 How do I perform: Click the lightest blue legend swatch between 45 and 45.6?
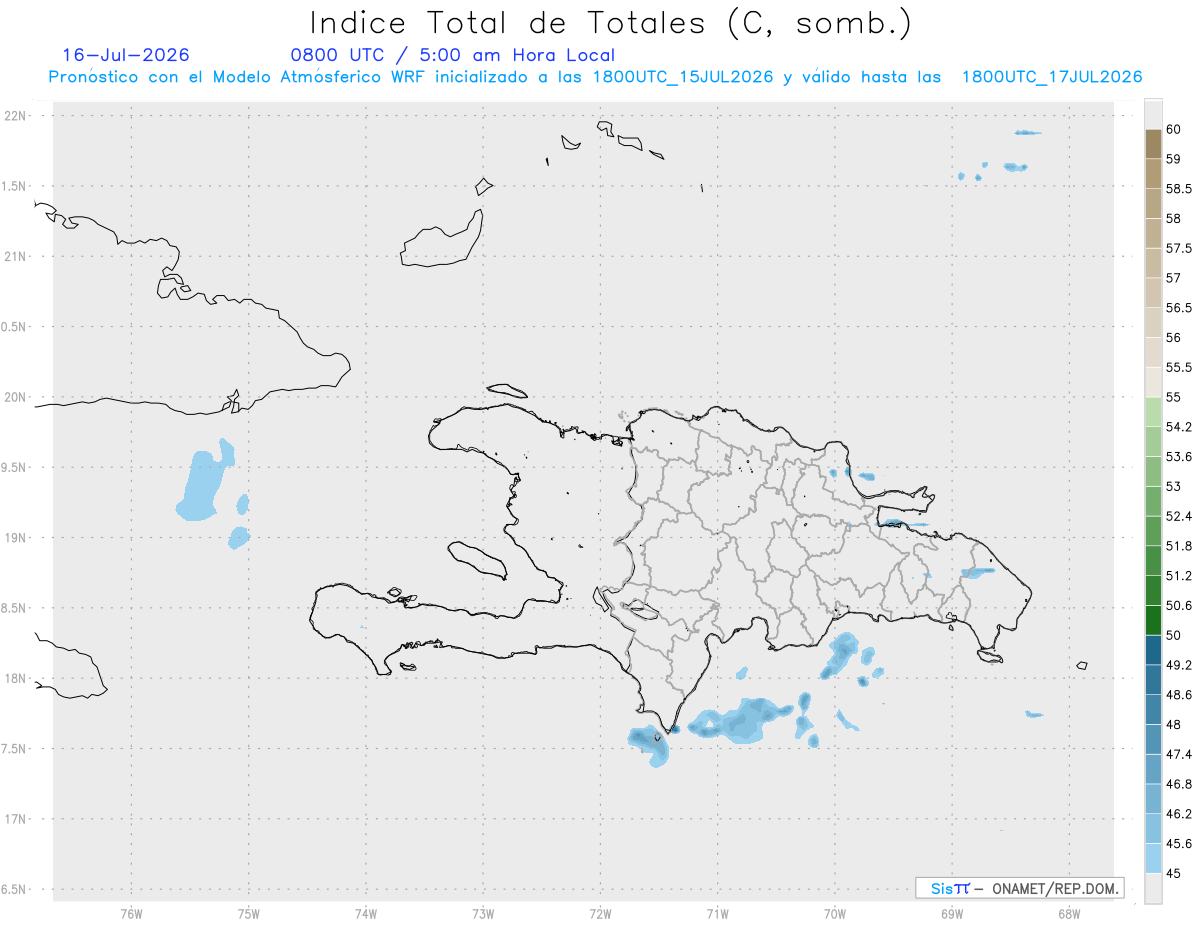1153,858
